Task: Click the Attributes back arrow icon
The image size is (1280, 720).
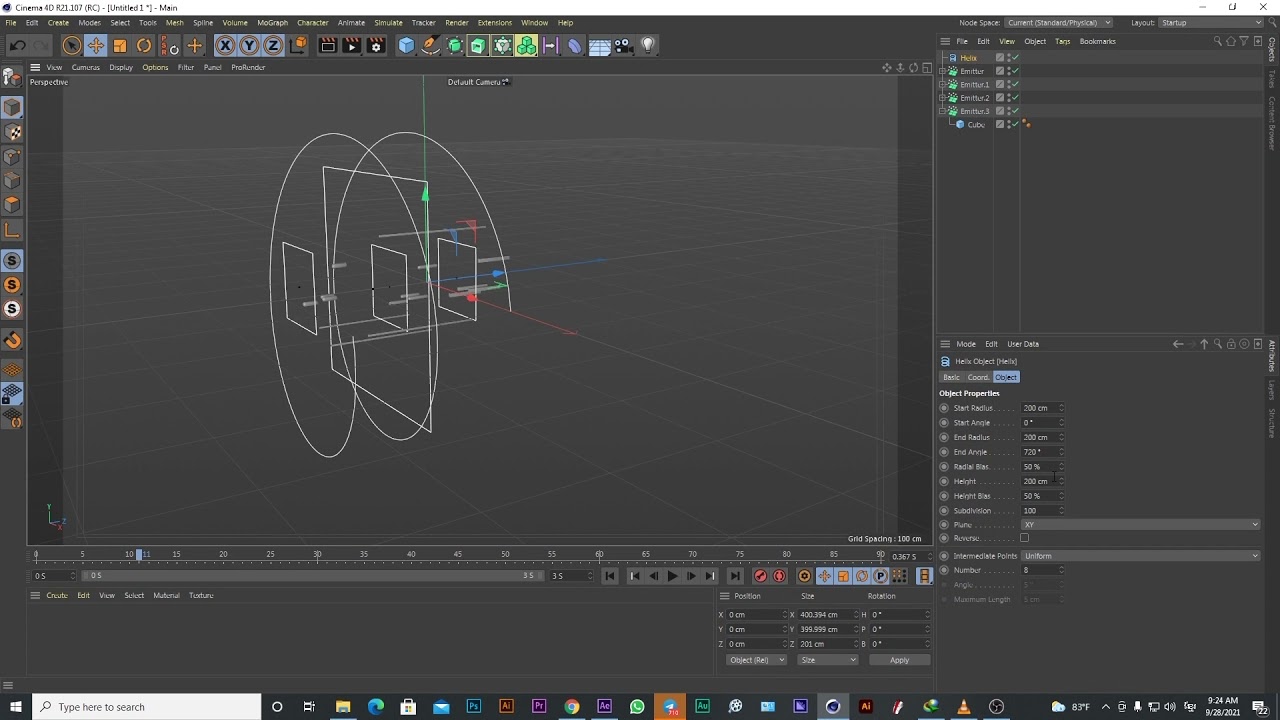Action: point(1178,344)
